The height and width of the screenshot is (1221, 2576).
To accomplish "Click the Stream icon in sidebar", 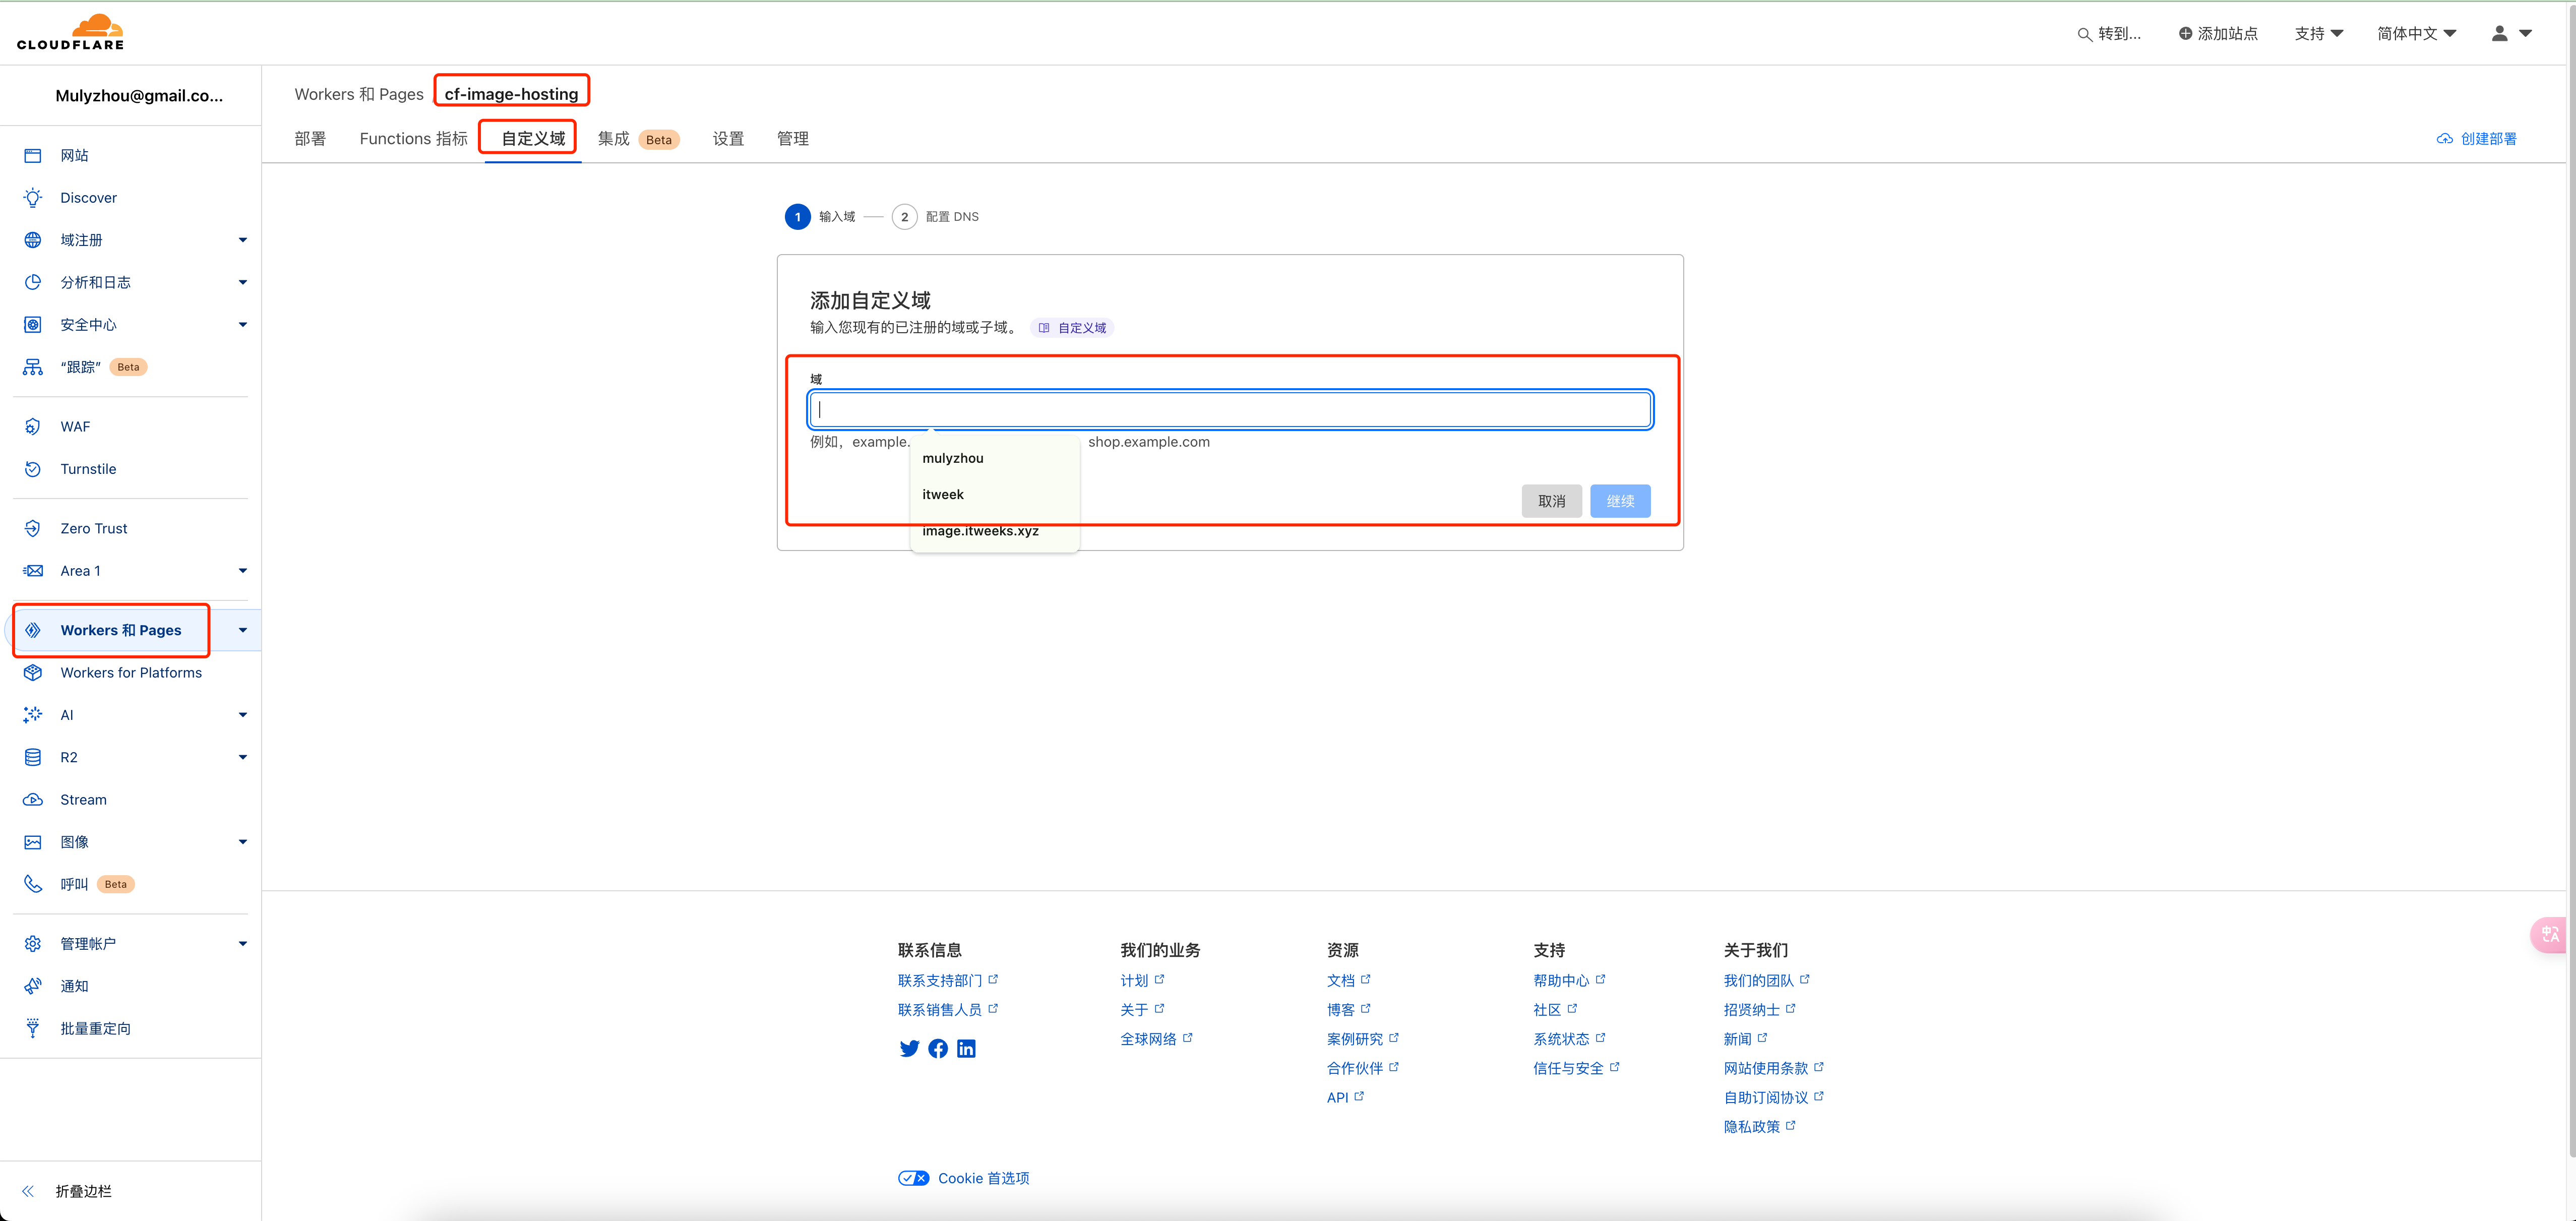I will pyautogui.click(x=33, y=799).
